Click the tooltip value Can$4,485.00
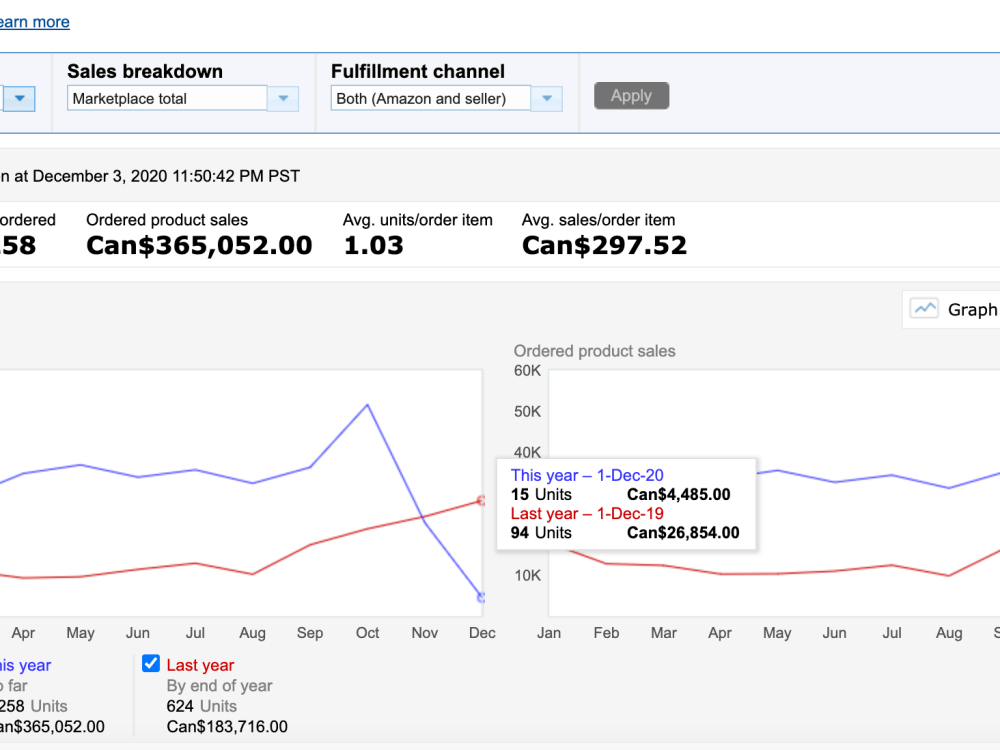 [x=679, y=495]
